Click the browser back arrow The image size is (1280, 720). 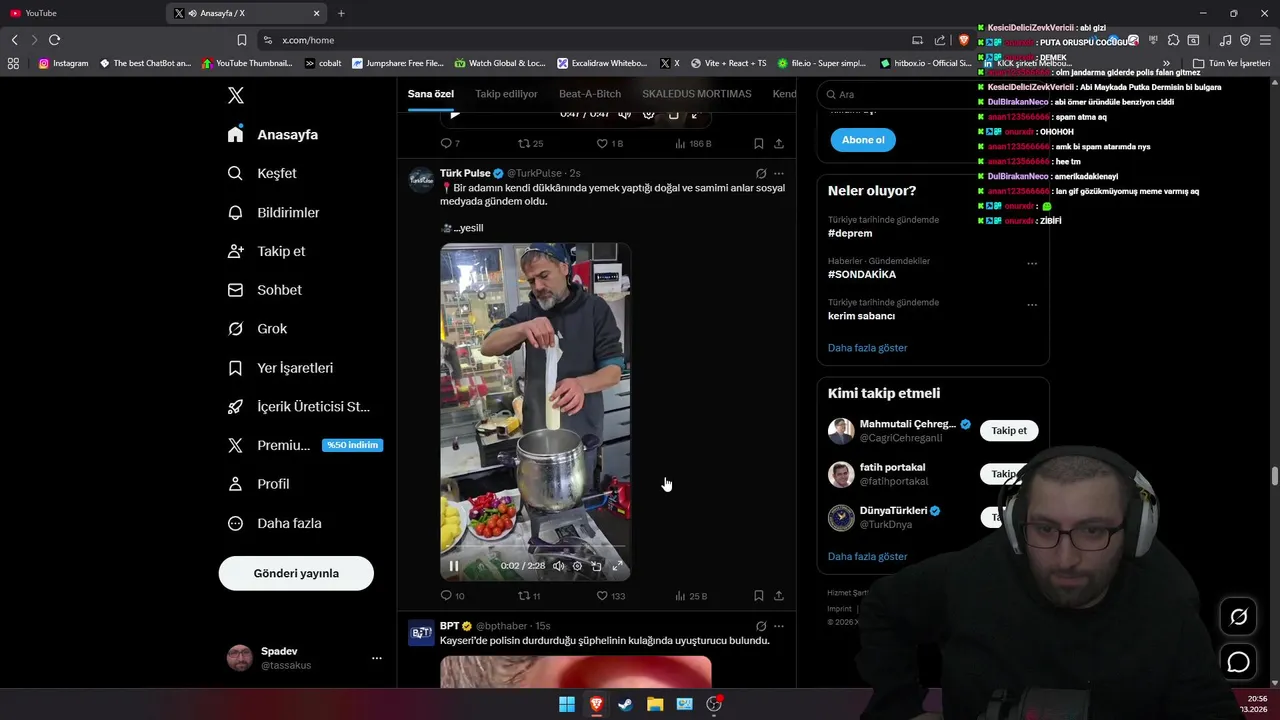(14, 40)
